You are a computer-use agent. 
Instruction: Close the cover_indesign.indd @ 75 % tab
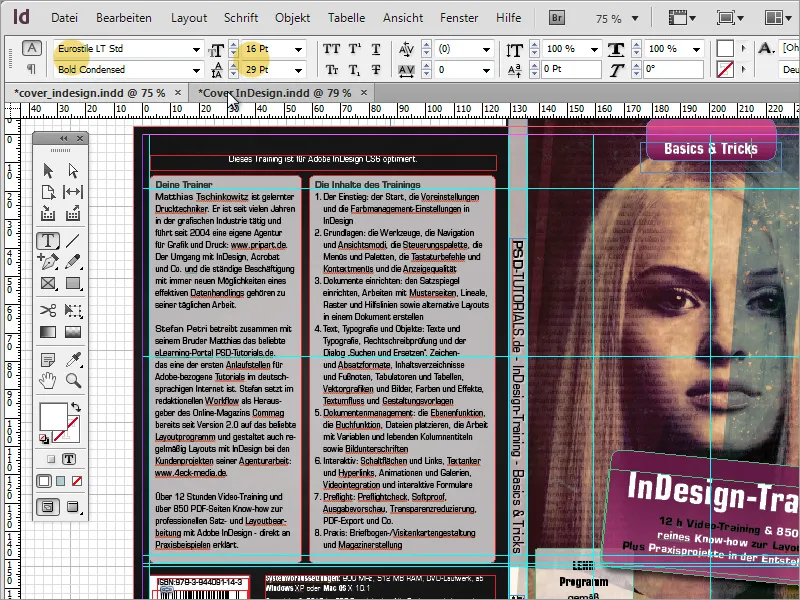pyautogui.click(x=178, y=93)
